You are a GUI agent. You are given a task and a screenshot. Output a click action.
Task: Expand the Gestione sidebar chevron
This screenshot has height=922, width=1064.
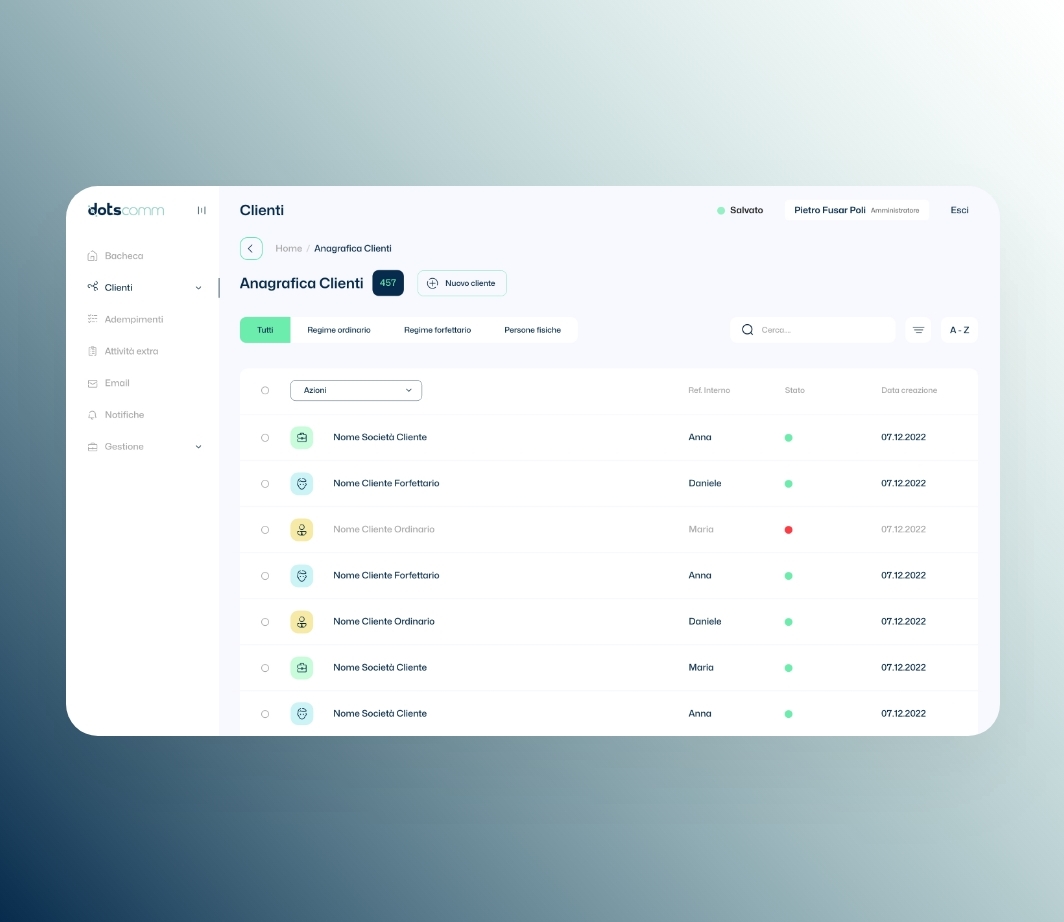[198, 447]
